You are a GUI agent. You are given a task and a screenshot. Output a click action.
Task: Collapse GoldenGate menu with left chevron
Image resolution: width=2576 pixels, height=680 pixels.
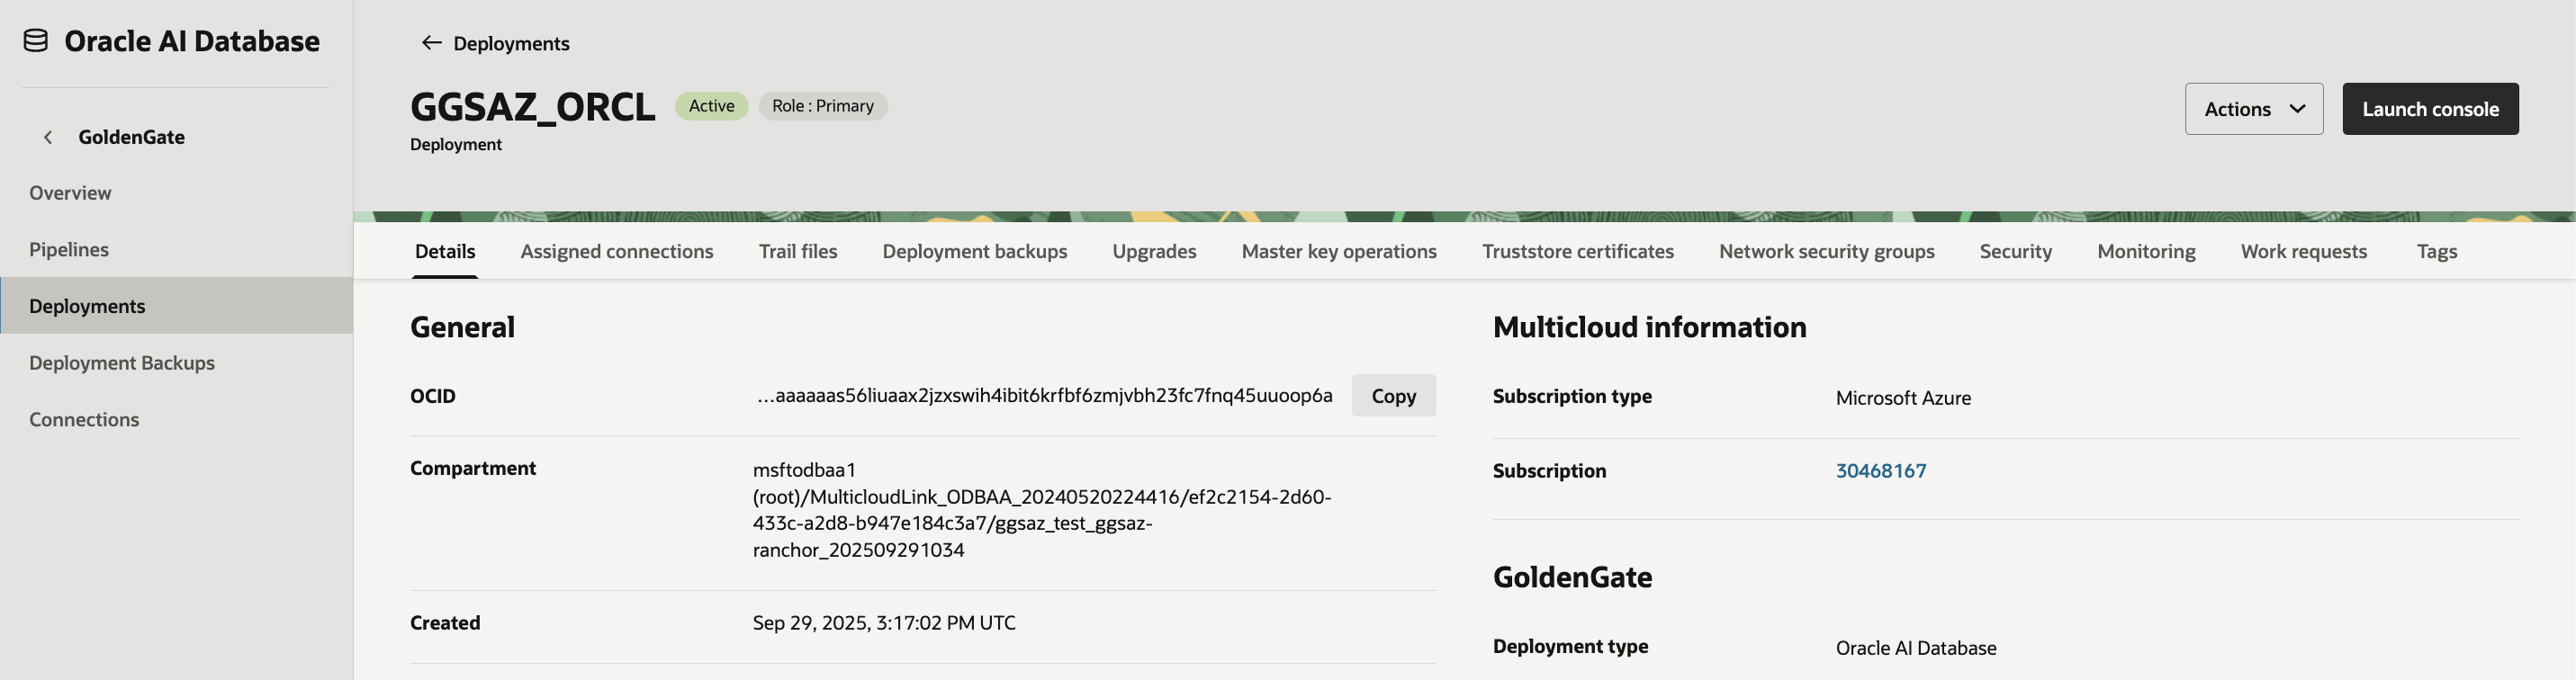[48, 137]
